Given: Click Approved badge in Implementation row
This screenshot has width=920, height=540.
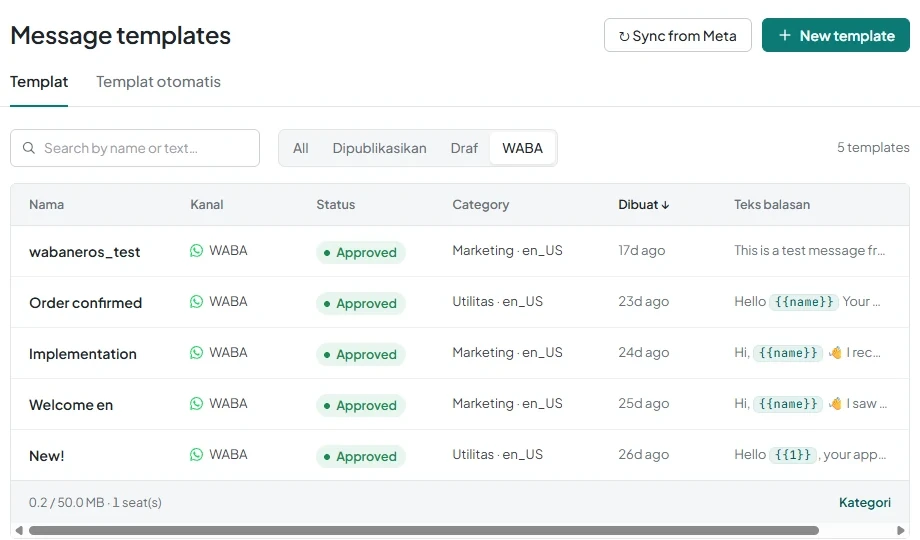Looking at the screenshot, I should 361,355.
